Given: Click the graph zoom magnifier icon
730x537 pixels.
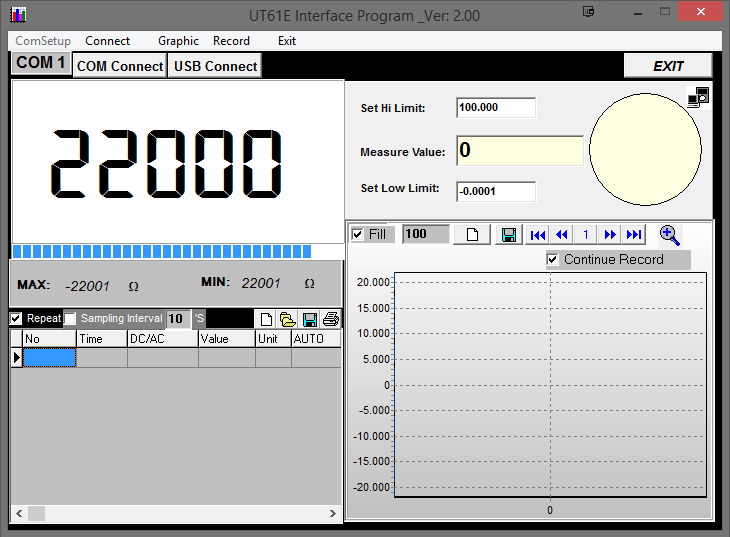Looking at the screenshot, I should click(669, 235).
